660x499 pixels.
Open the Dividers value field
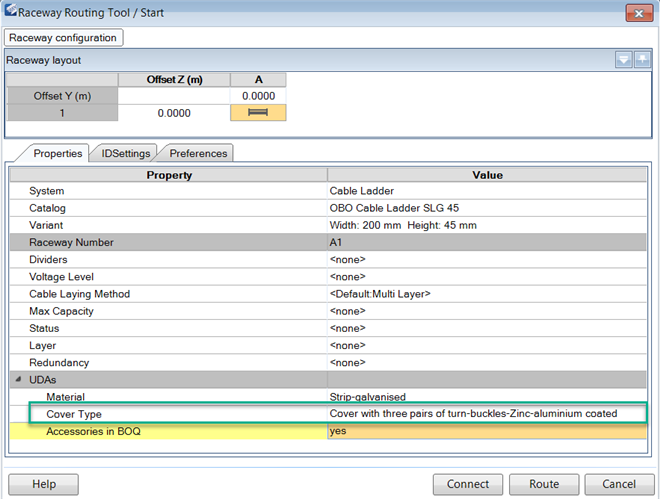click(487, 260)
